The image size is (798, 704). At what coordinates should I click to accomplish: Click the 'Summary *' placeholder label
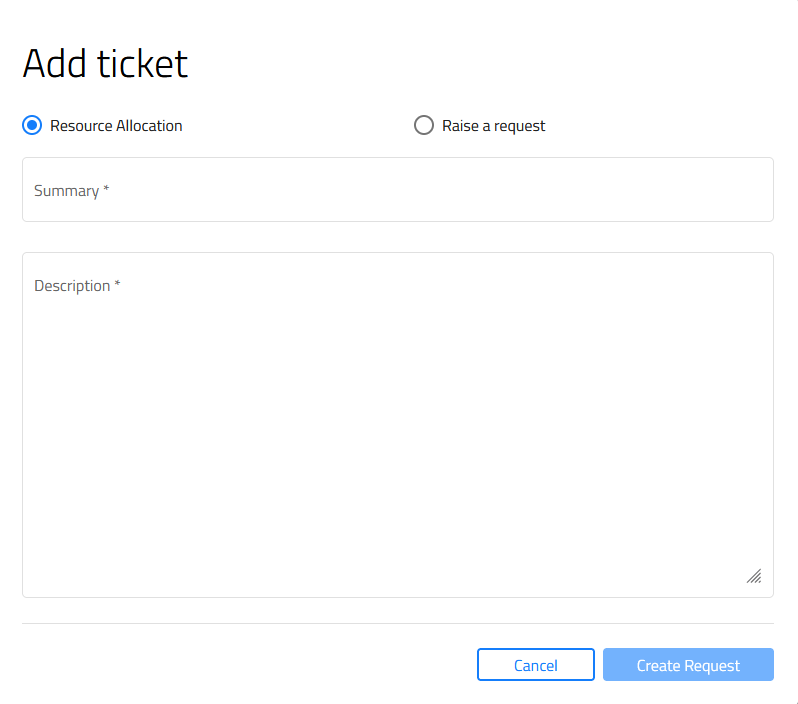71,191
